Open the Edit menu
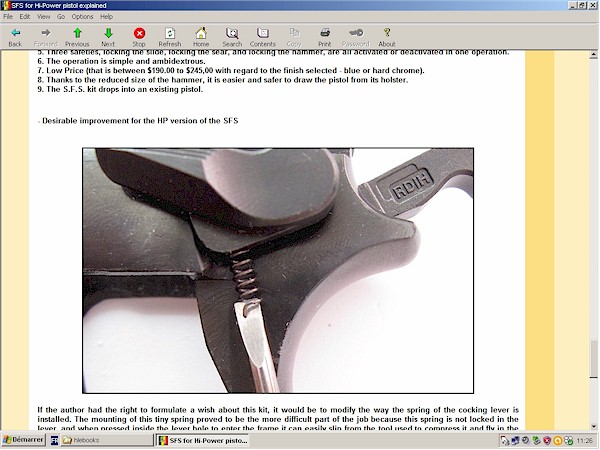The height and width of the screenshot is (450, 600). pos(25,16)
